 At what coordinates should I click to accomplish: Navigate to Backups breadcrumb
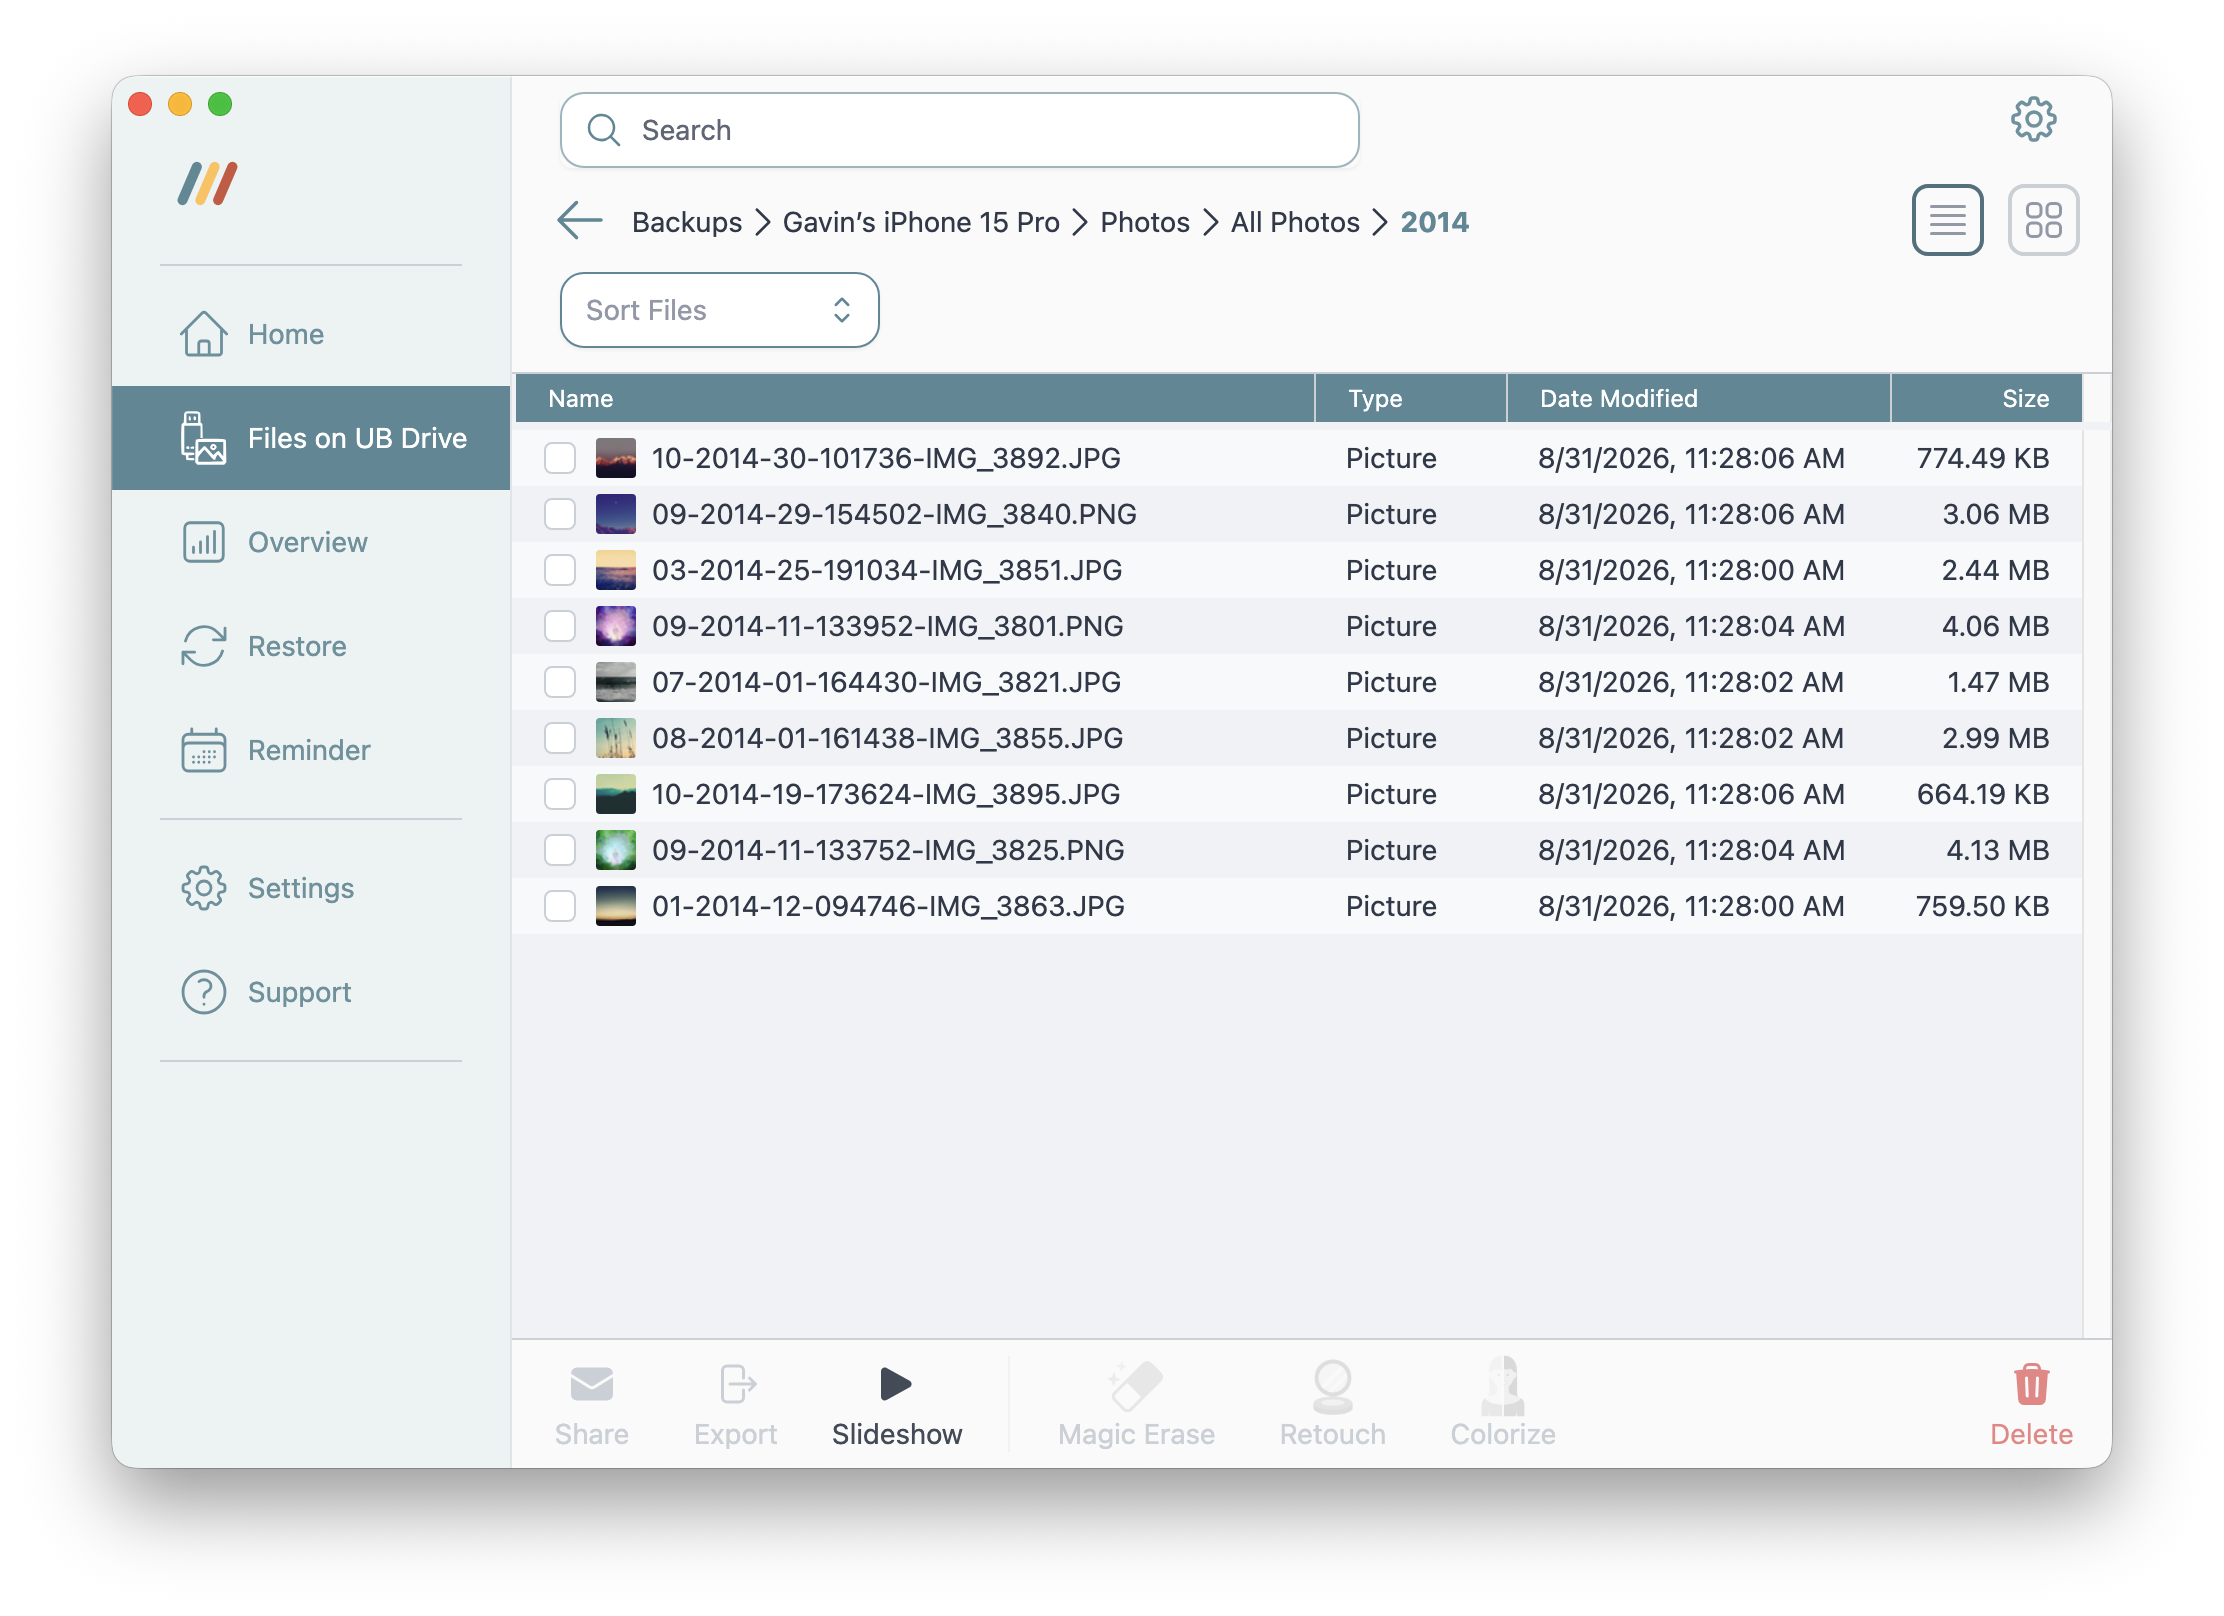pos(687,222)
